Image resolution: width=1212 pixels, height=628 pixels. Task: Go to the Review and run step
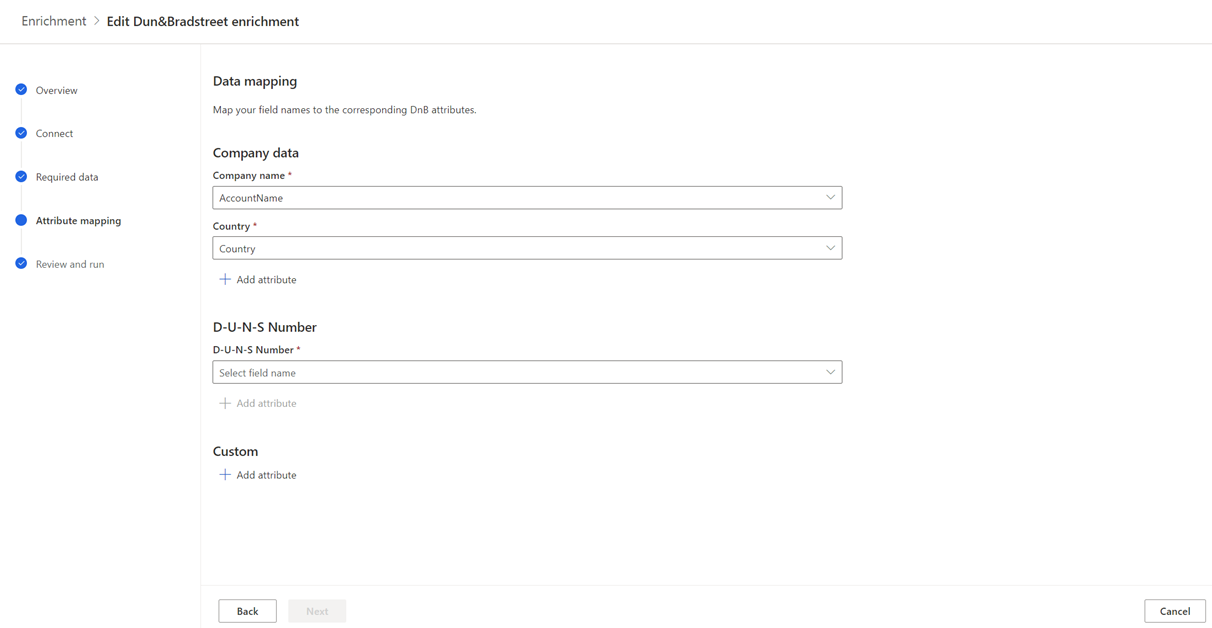70,264
